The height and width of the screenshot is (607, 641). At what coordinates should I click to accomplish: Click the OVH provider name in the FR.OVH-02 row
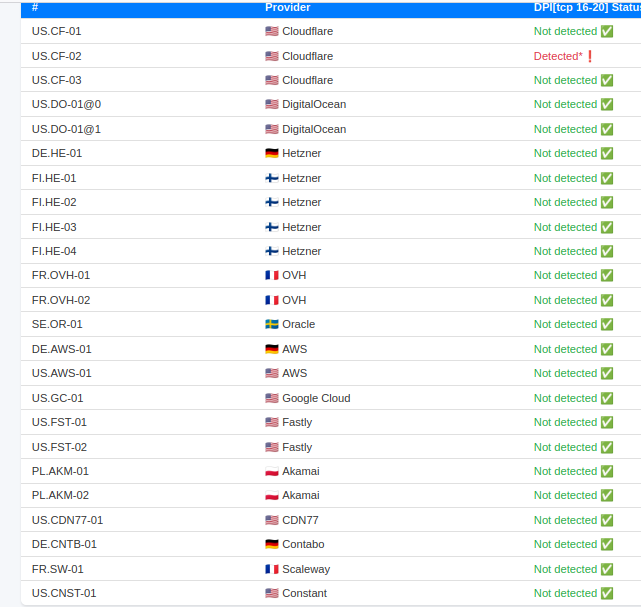(294, 300)
